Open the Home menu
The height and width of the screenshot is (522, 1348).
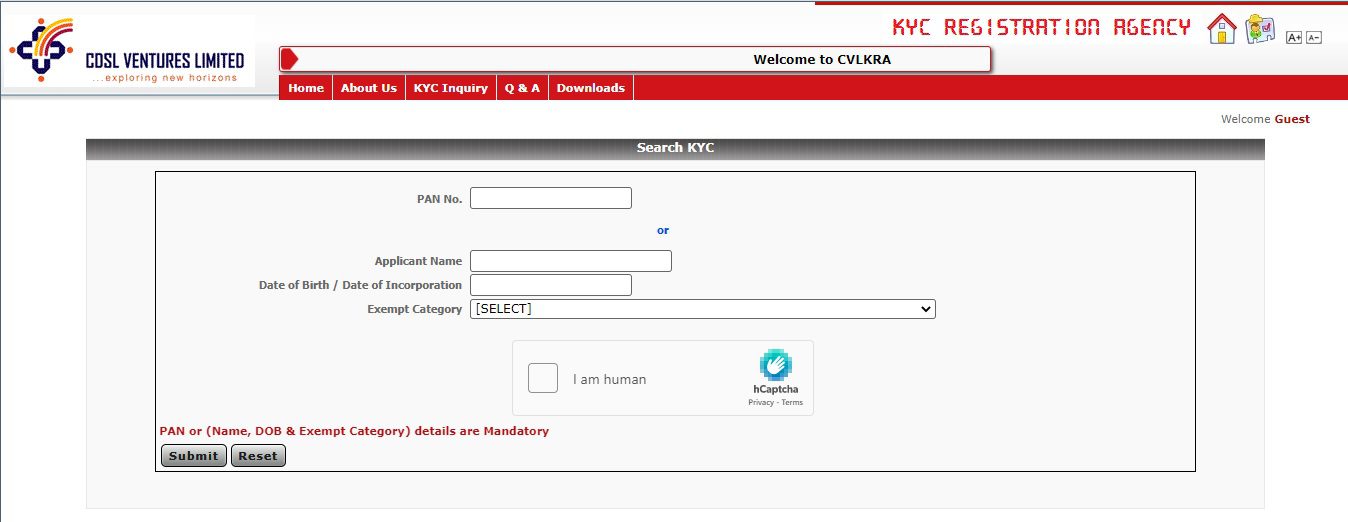tap(306, 88)
